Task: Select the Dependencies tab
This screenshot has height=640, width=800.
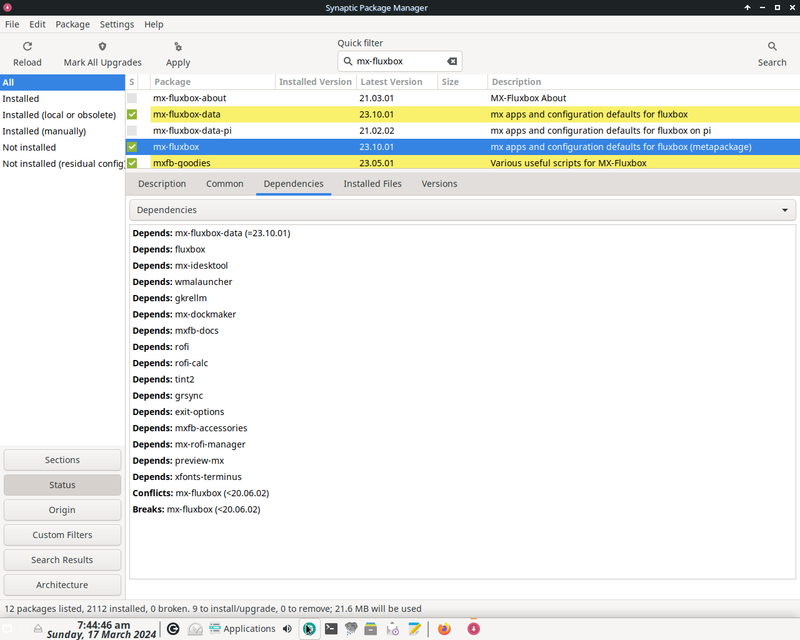Action: (293, 184)
